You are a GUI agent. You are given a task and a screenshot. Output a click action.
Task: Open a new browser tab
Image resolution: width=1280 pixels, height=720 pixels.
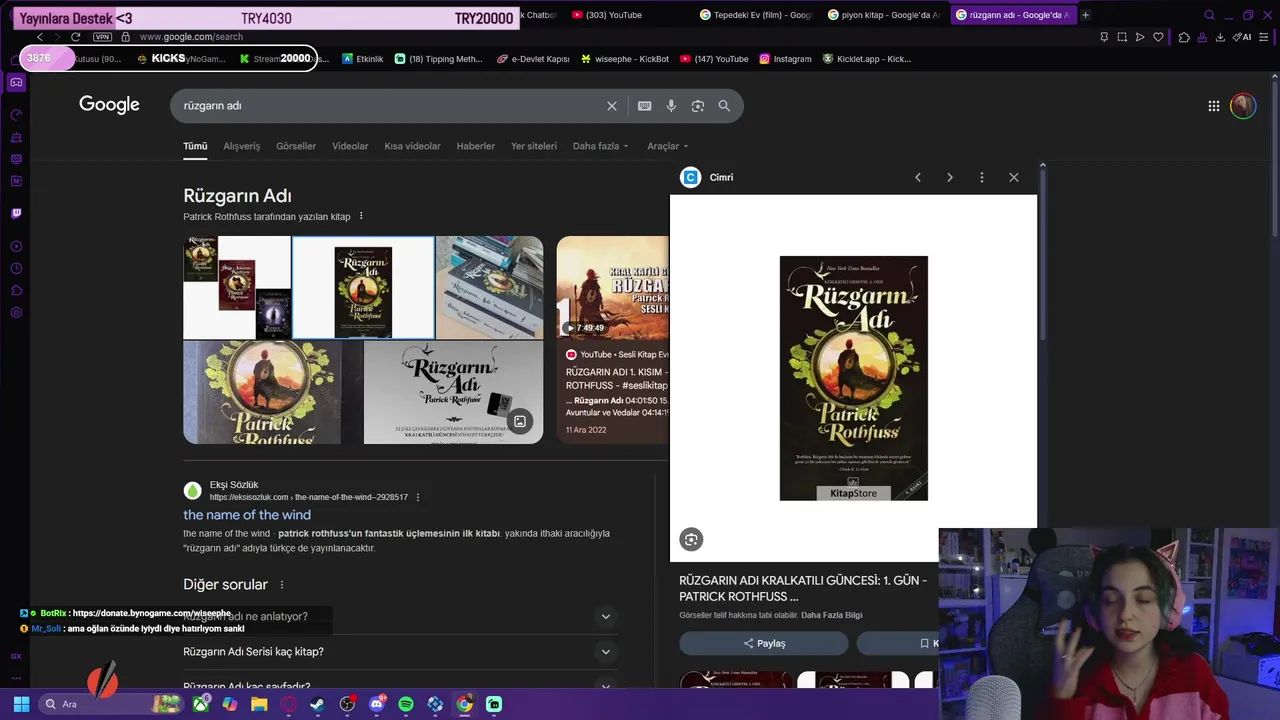1085,15
